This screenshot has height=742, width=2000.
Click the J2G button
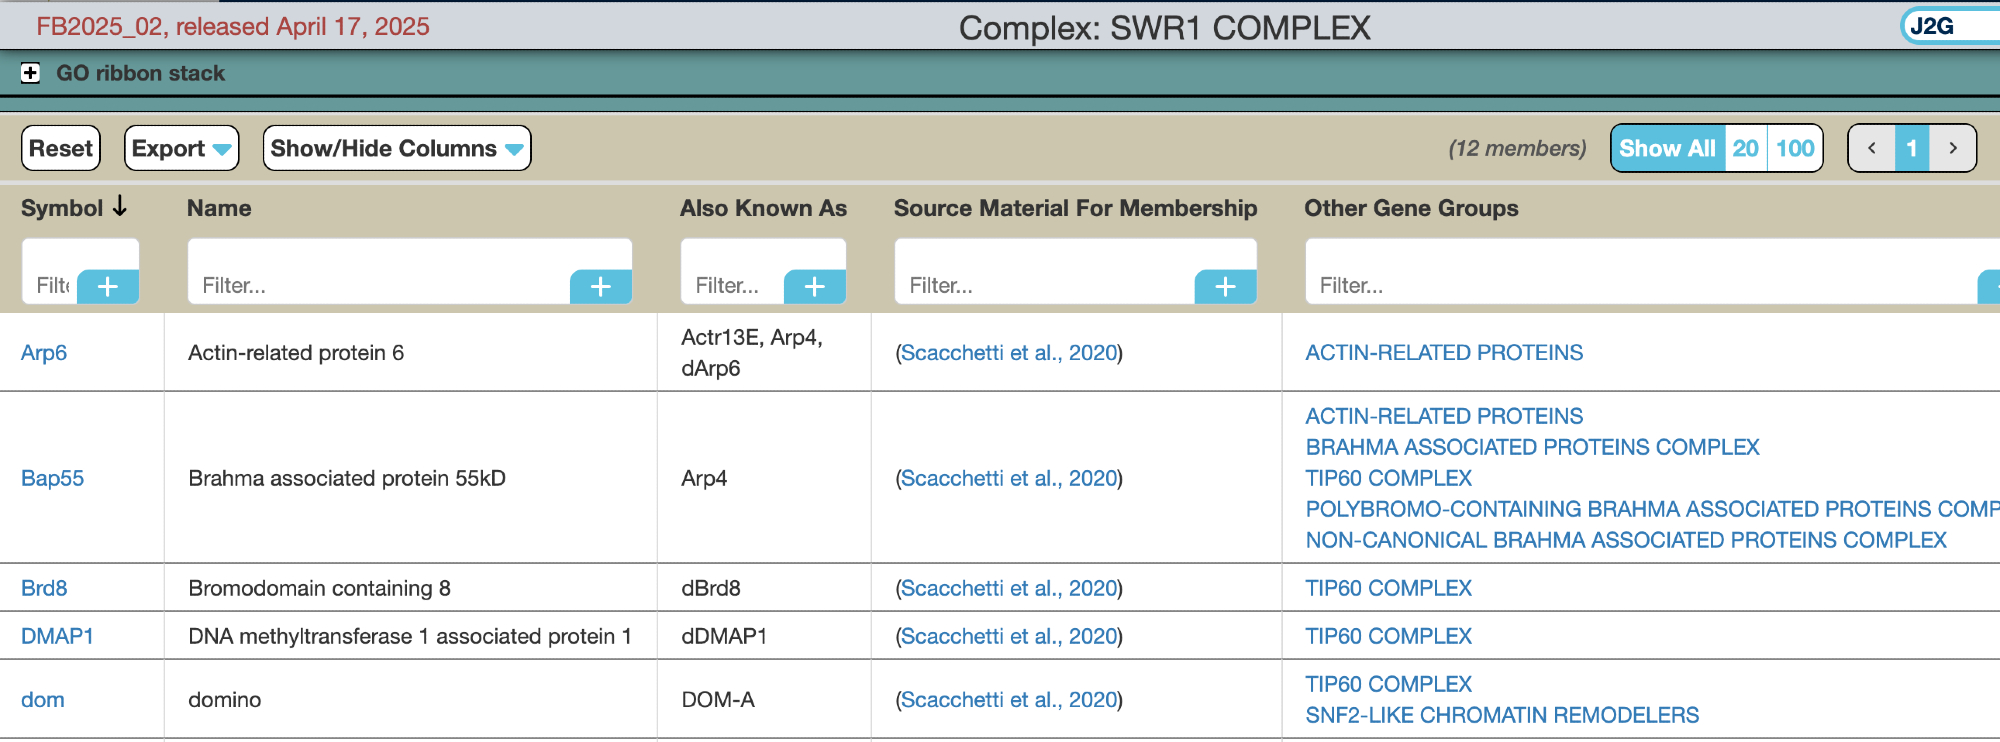pyautogui.click(x=1932, y=26)
